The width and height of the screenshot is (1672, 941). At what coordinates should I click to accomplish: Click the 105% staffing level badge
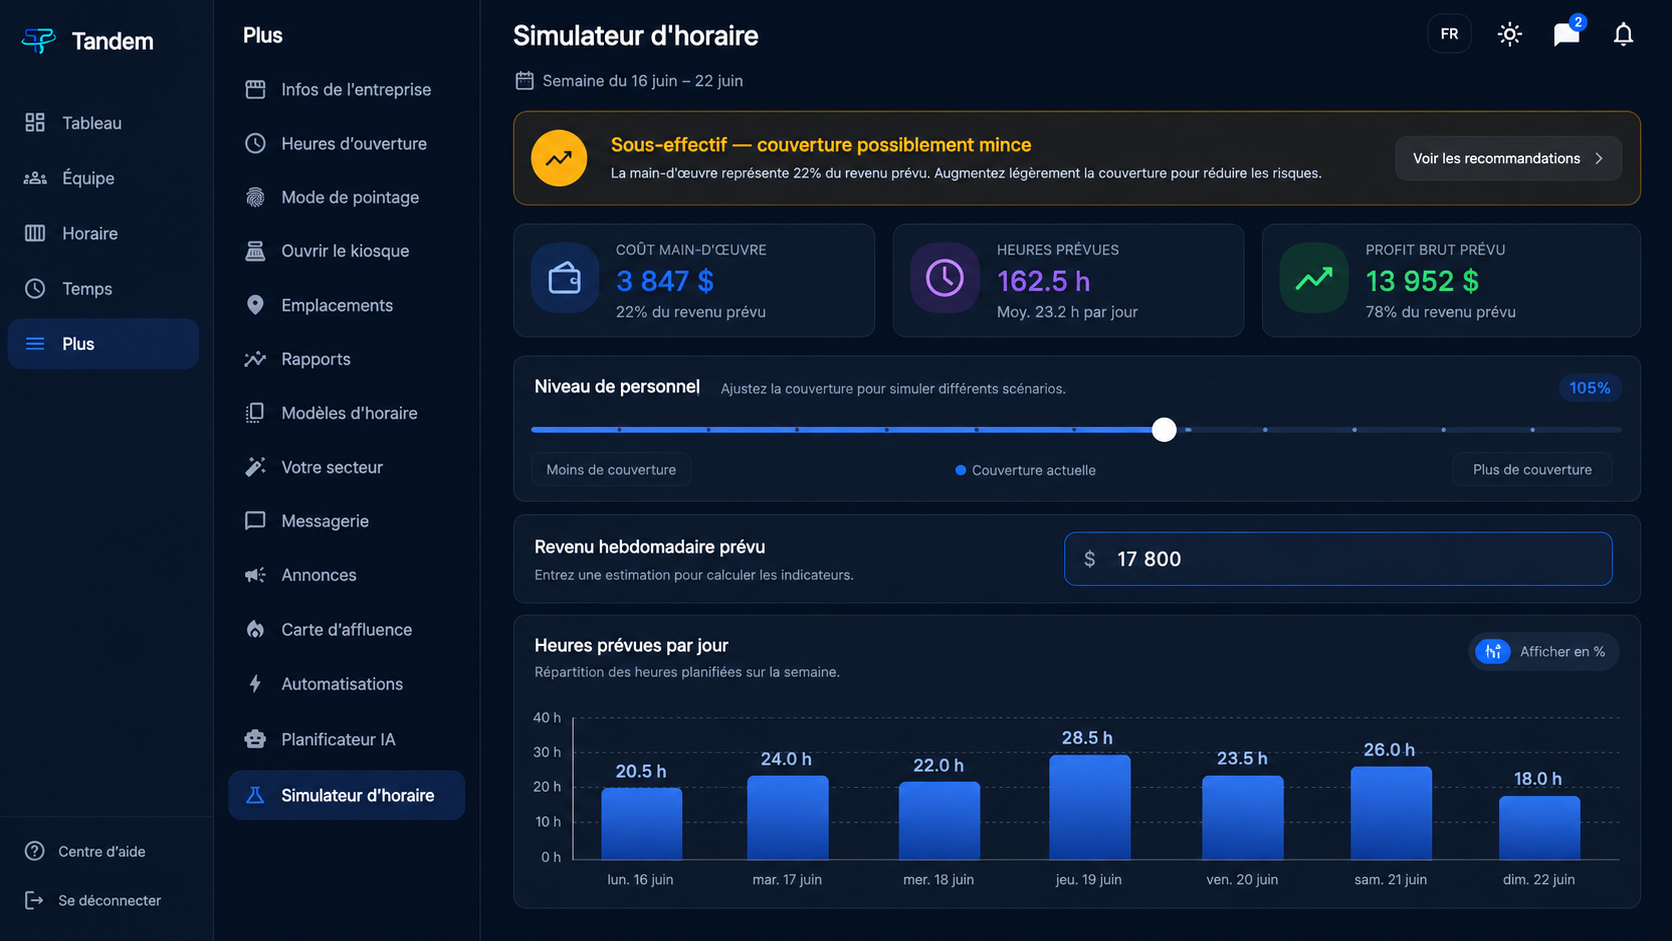pyautogui.click(x=1590, y=388)
